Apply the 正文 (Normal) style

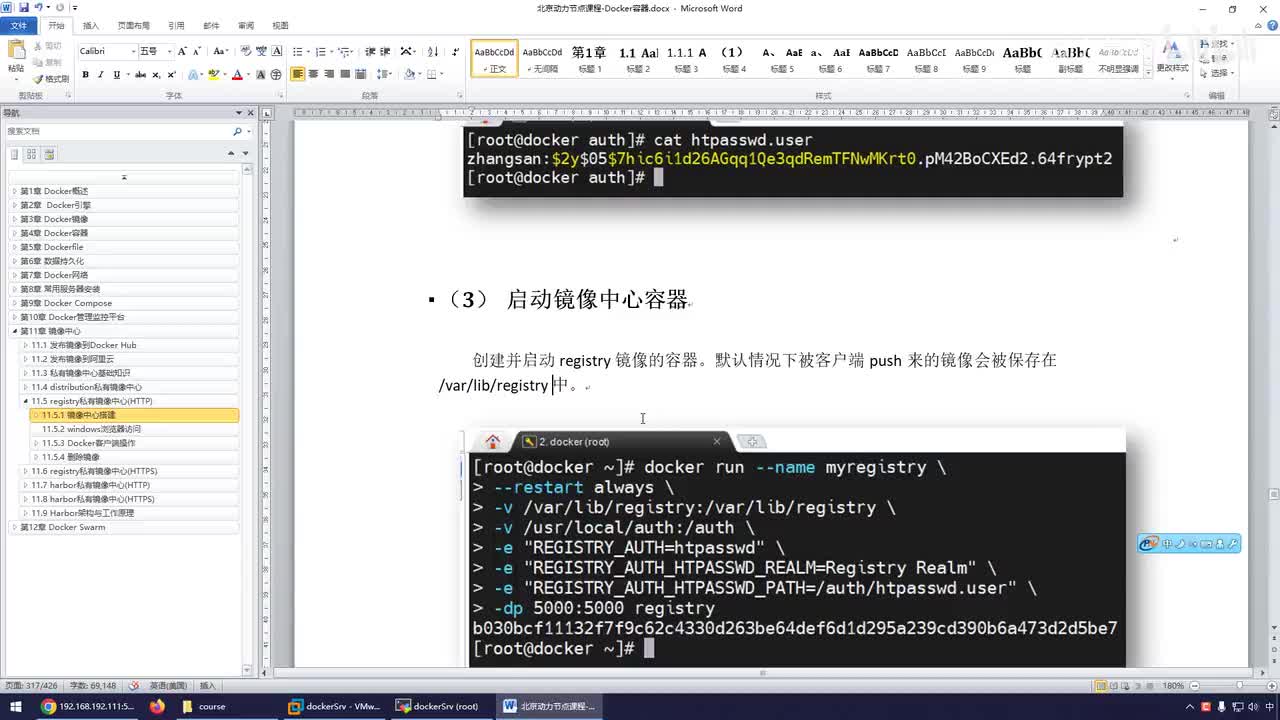coord(494,59)
